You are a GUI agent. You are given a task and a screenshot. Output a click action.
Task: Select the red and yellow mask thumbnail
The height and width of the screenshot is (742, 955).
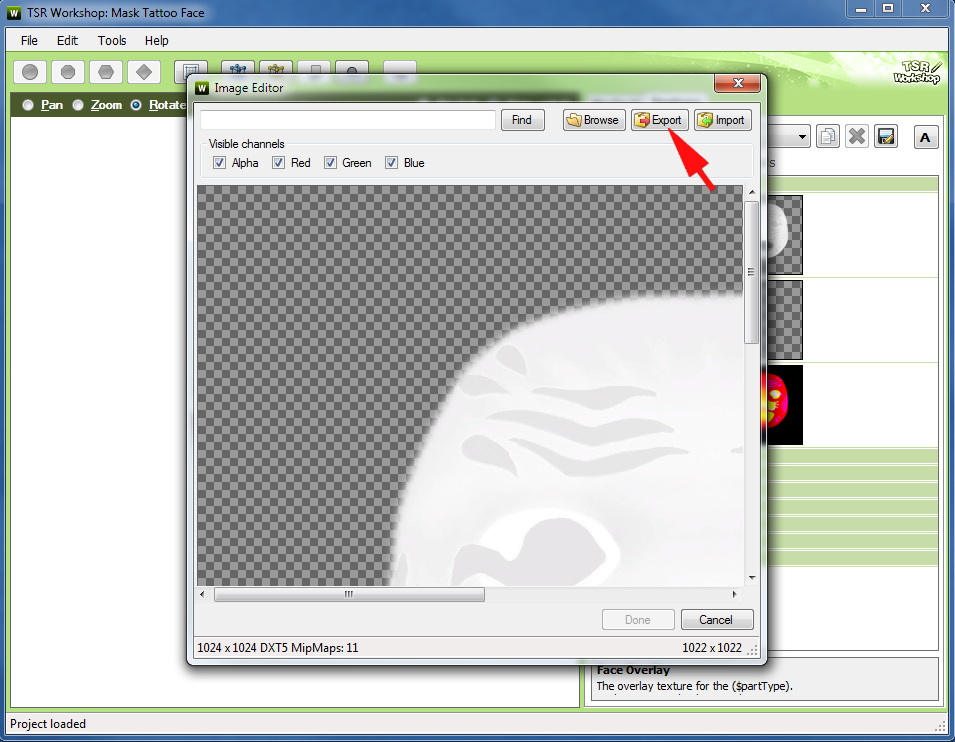click(x=784, y=405)
